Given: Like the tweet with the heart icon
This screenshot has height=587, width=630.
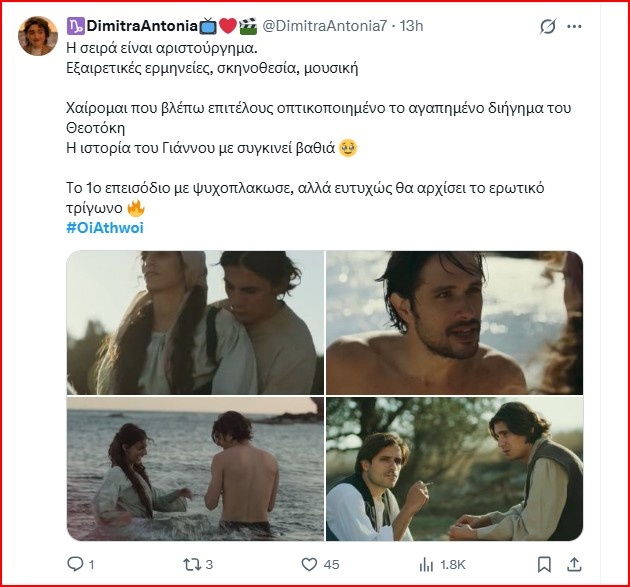Looking at the screenshot, I should click(309, 564).
